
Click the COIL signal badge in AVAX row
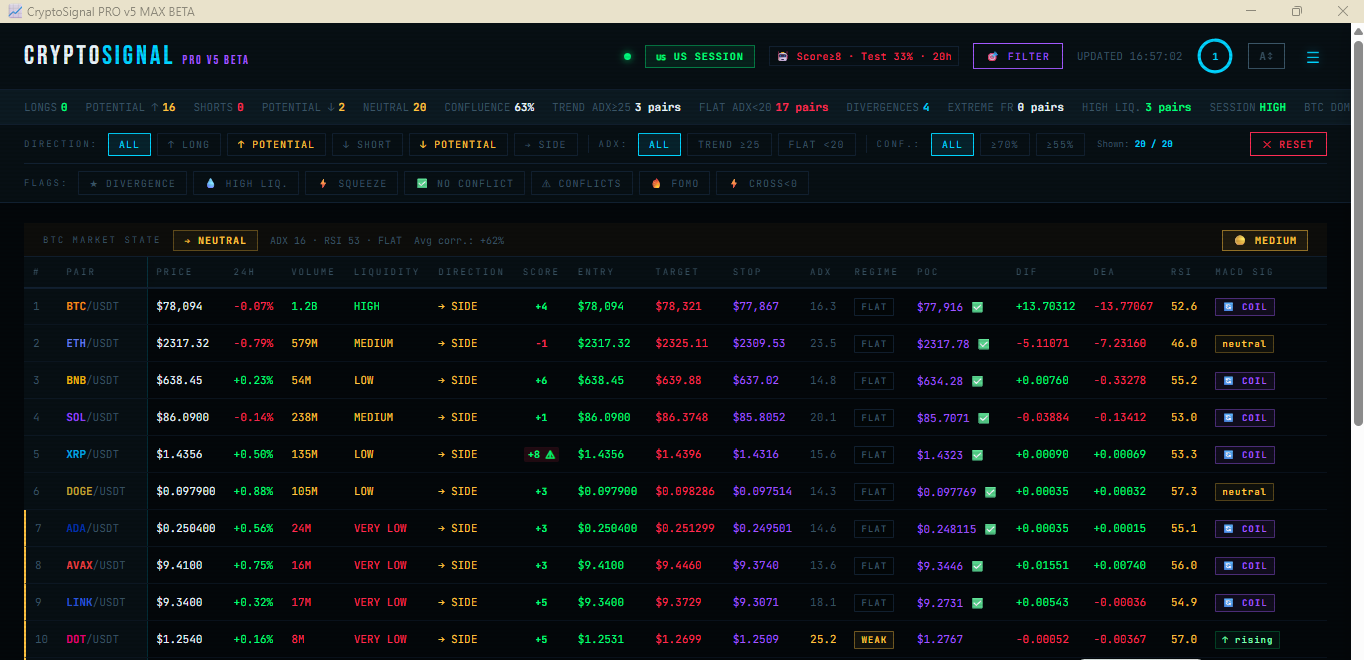point(1244,566)
